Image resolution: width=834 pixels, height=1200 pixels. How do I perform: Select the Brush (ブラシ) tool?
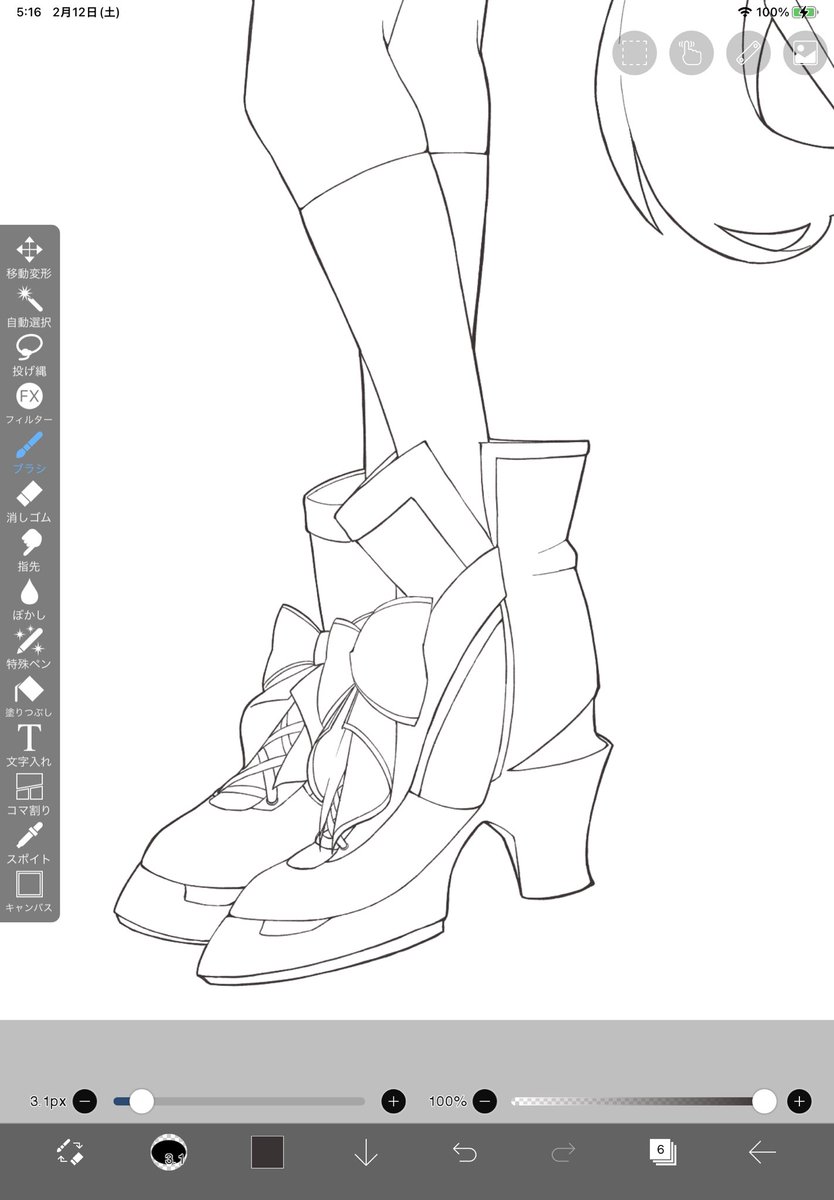pyautogui.click(x=29, y=454)
